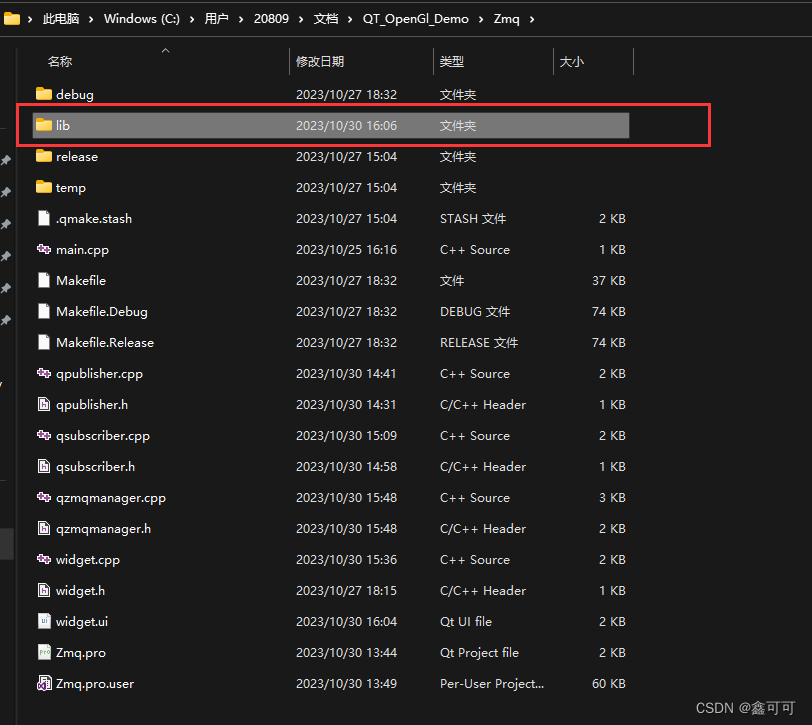Screen dimensions: 812x725
Task: Toggle the sort arrow above 名称 column
Action: [x=166, y=50]
